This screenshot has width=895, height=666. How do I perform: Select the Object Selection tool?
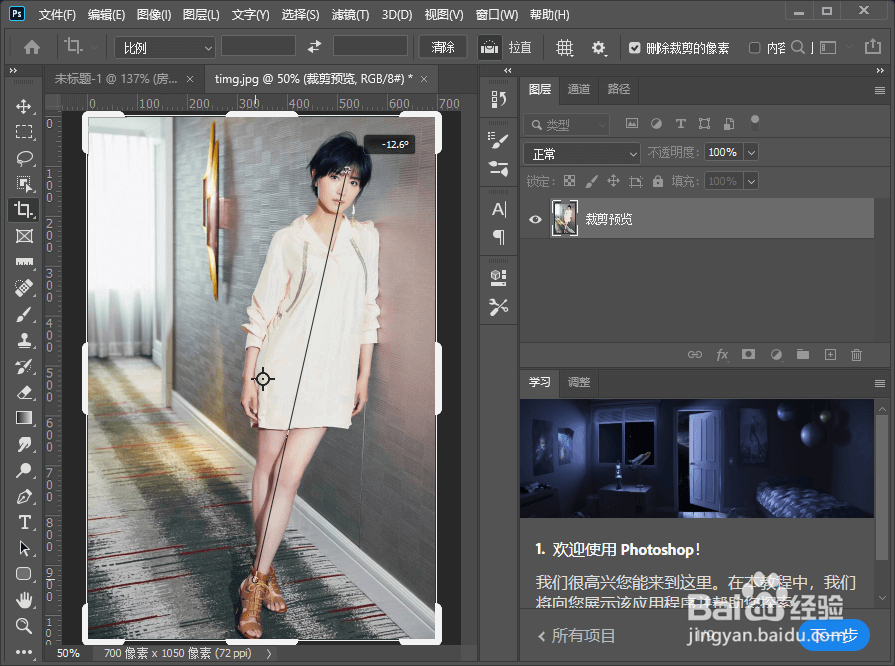tap(23, 184)
